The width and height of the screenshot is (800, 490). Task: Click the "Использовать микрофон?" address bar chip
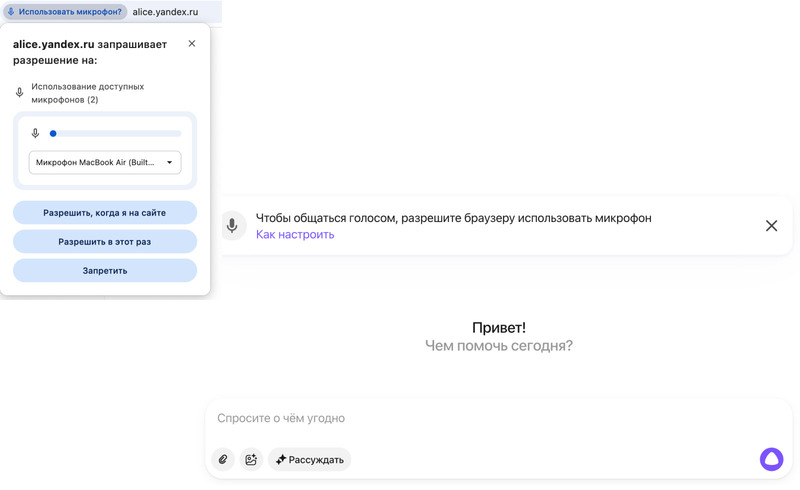point(64,12)
